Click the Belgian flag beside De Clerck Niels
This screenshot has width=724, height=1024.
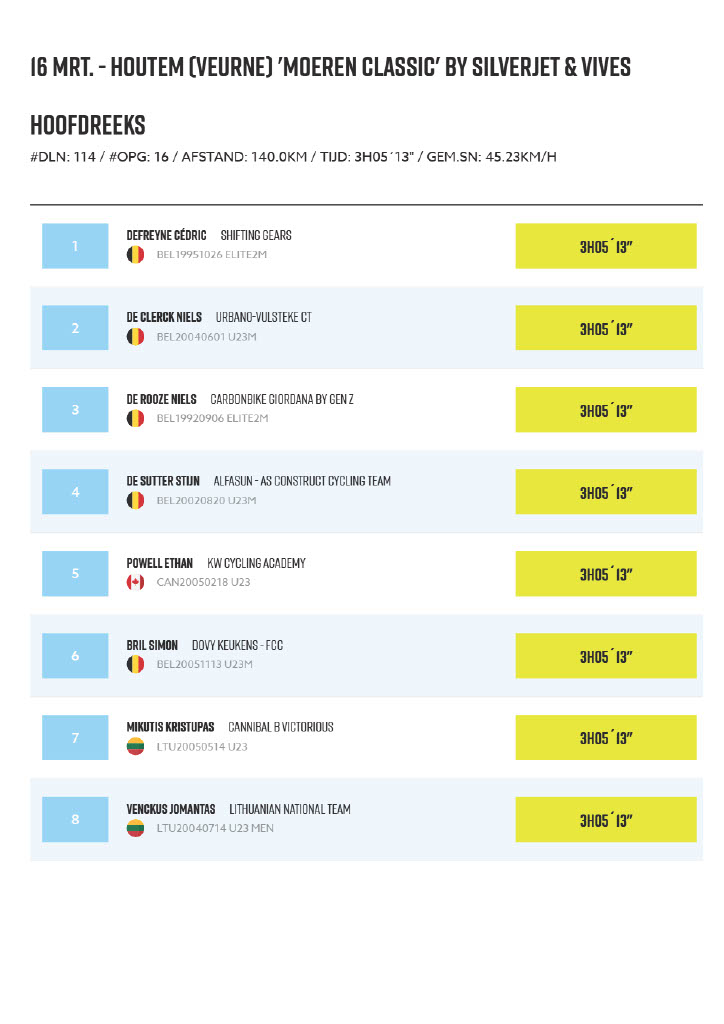pyautogui.click(x=135, y=337)
